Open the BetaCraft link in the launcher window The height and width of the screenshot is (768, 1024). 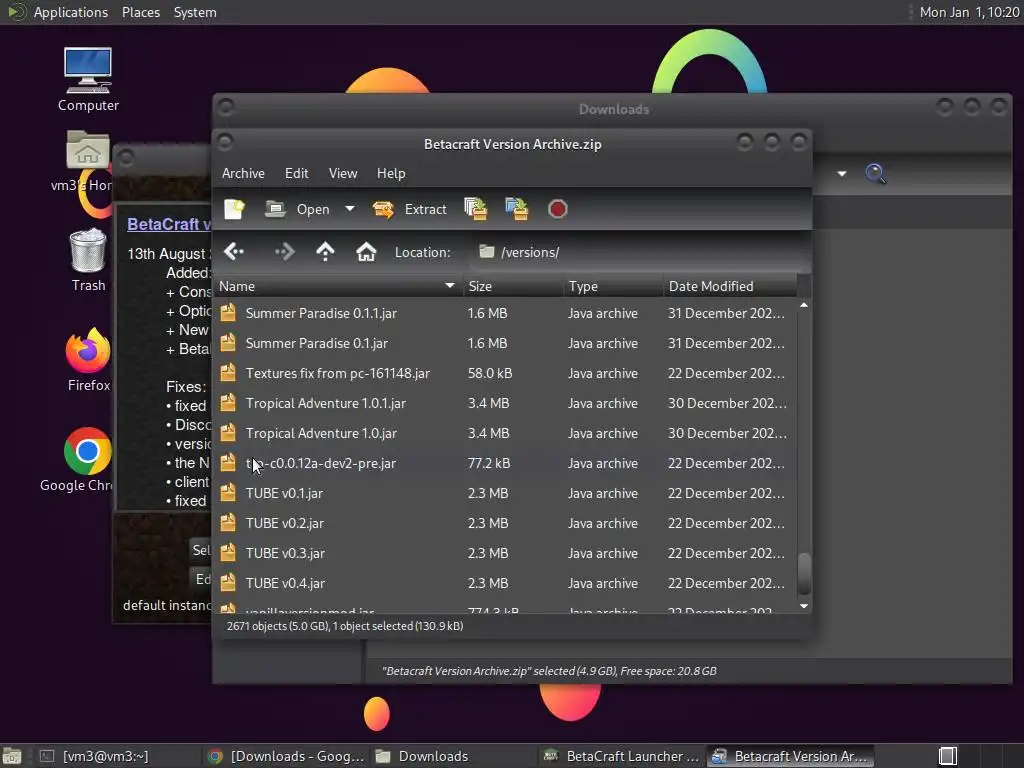point(168,224)
